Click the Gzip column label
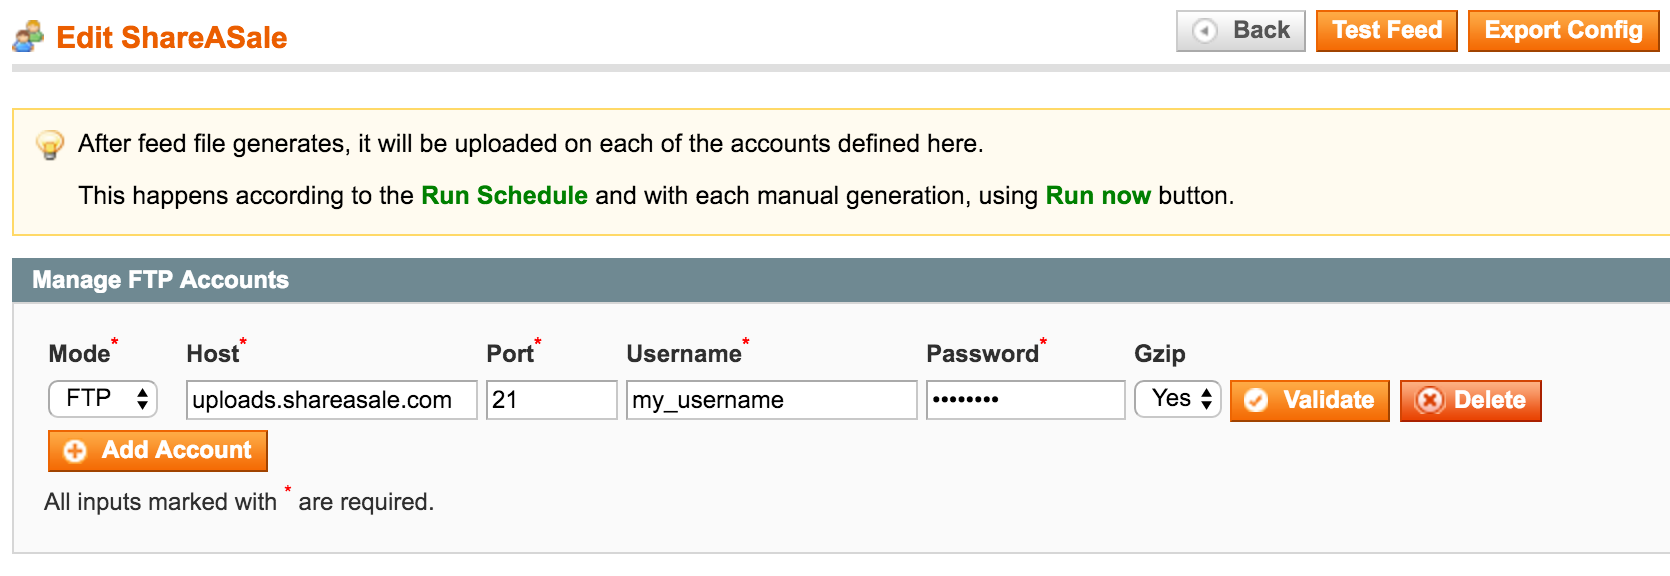Viewport: 1670px width, 576px height. [x=1160, y=354]
